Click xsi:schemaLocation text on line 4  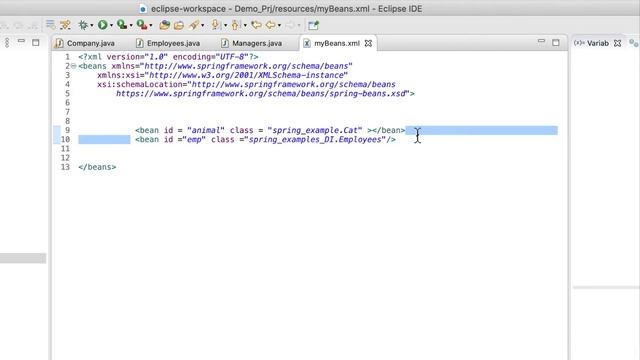pyautogui.click(x=142, y=84)
